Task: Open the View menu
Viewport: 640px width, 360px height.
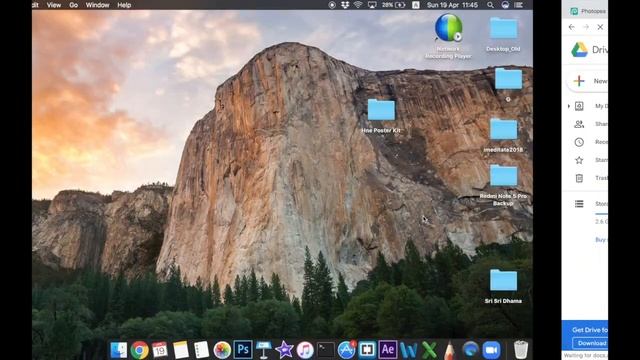Action: coord(53,5)
